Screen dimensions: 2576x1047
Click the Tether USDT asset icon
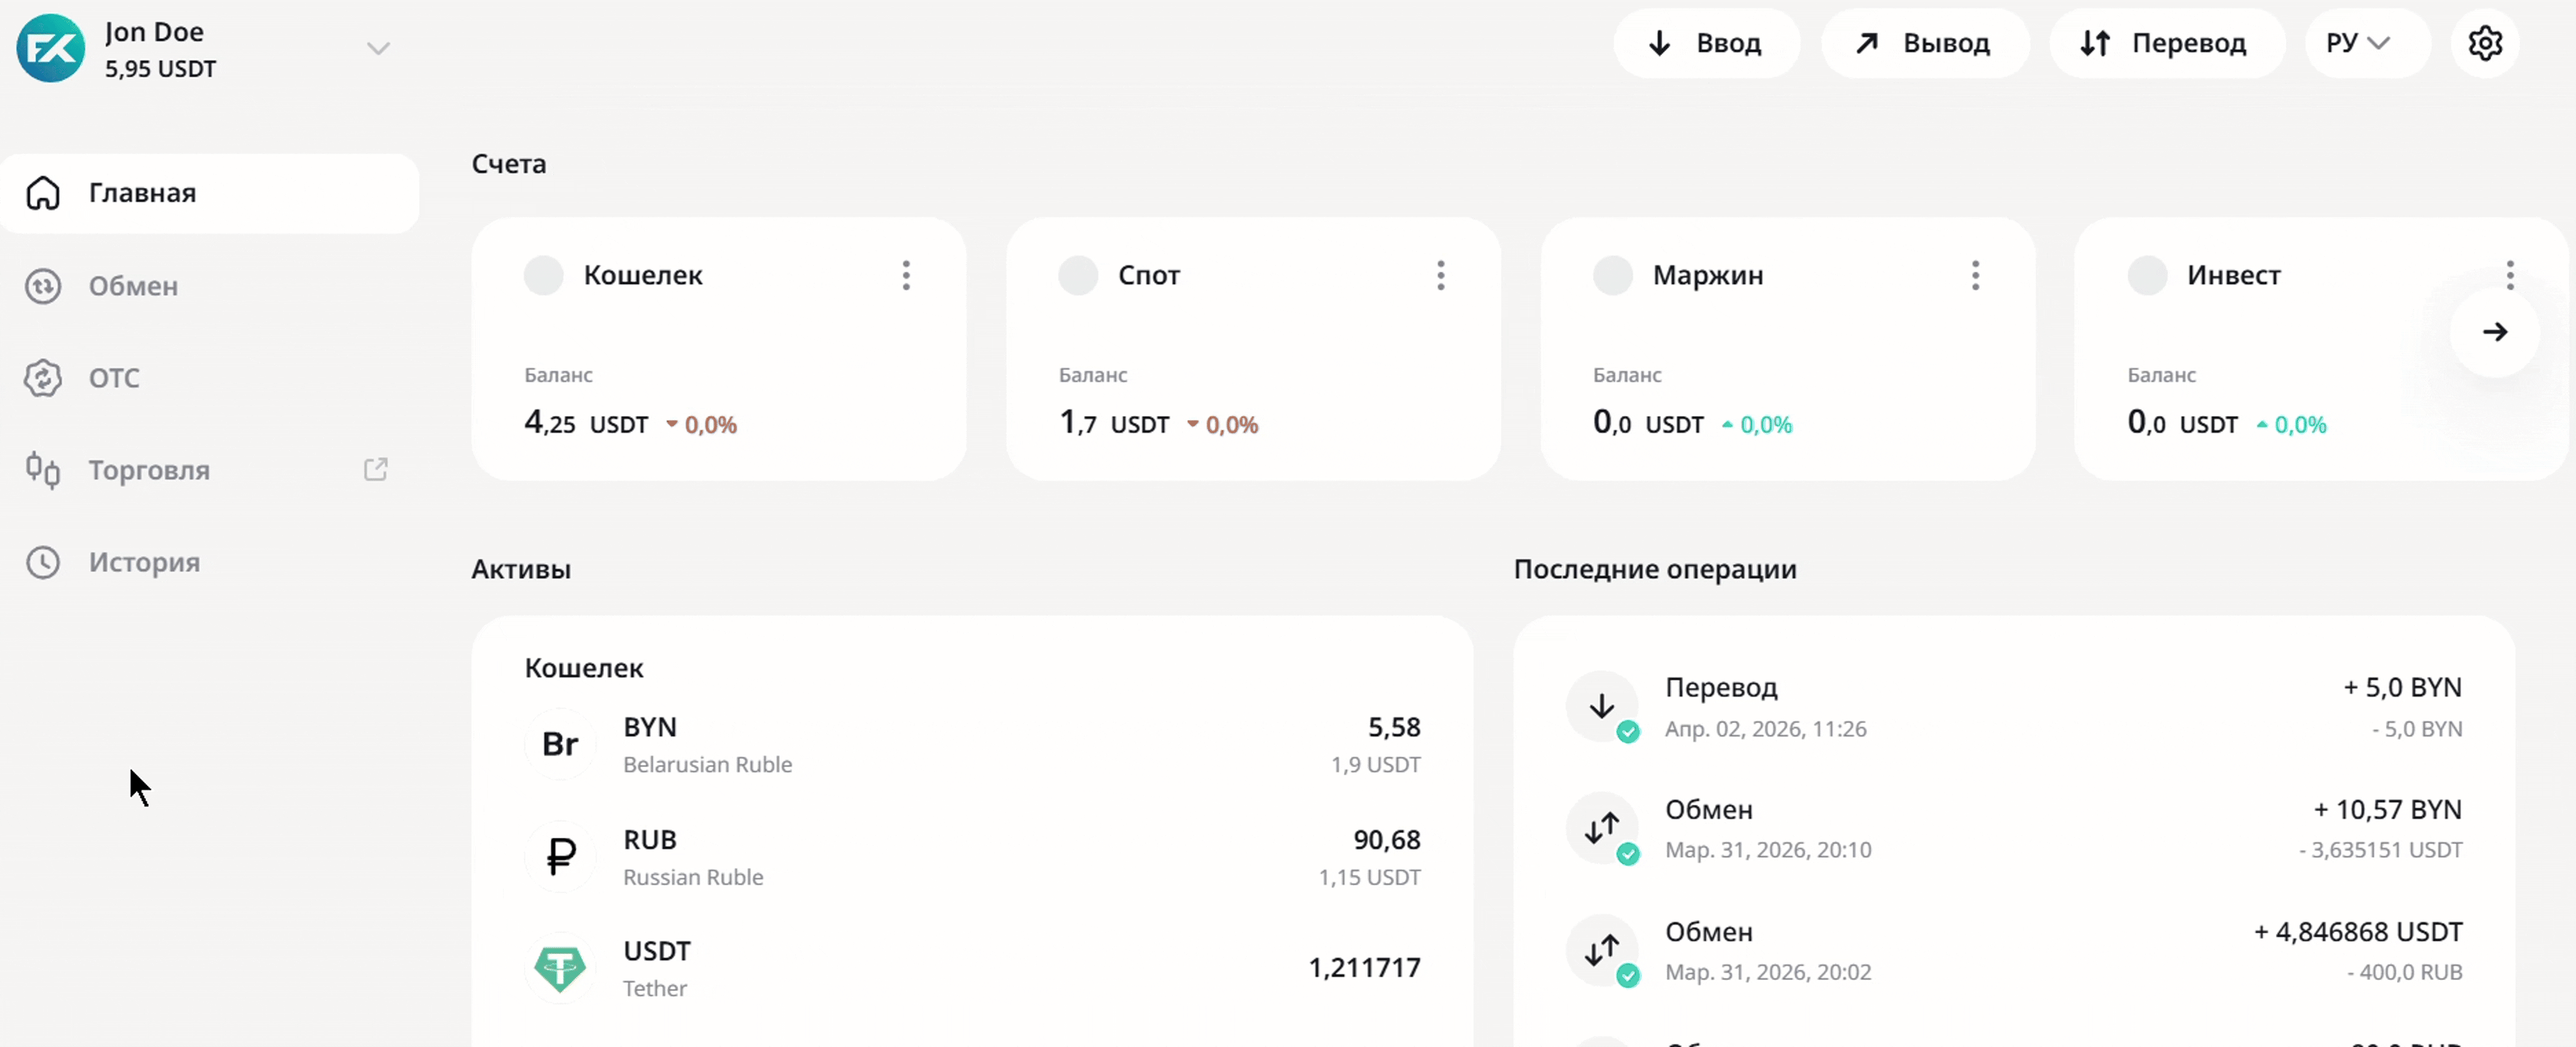click(x=560, y=968)
